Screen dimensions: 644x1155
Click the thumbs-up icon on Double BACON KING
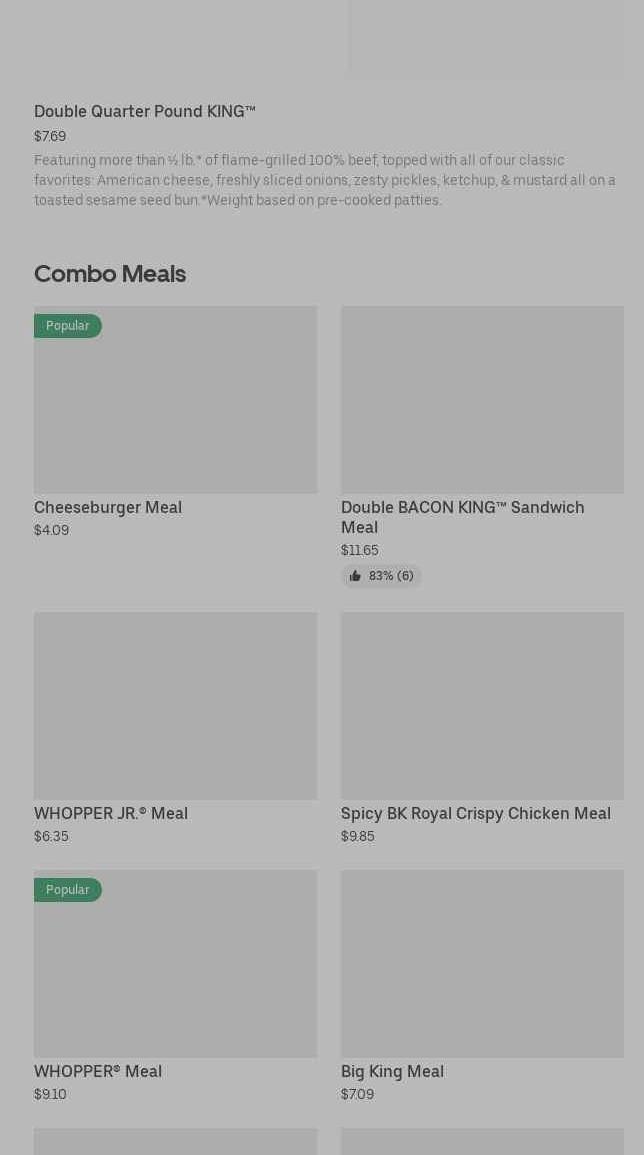point(355,576)
